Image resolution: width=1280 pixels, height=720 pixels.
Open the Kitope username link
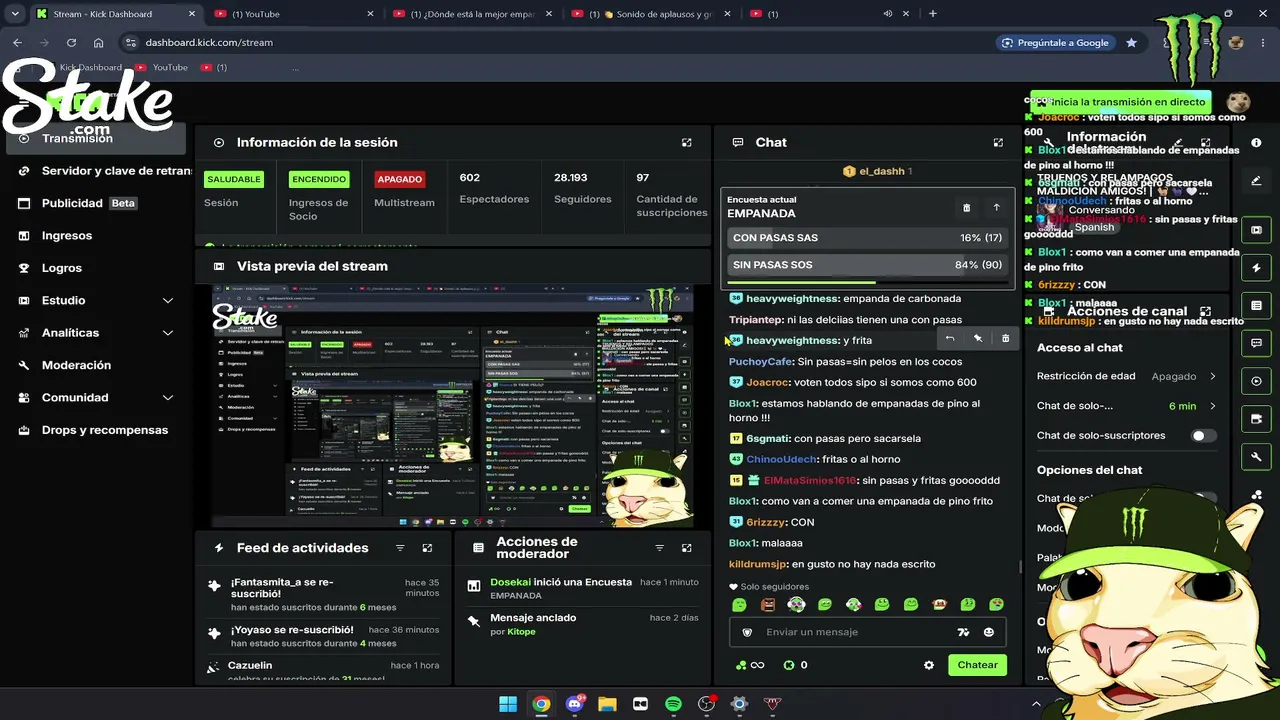(521, 632)
